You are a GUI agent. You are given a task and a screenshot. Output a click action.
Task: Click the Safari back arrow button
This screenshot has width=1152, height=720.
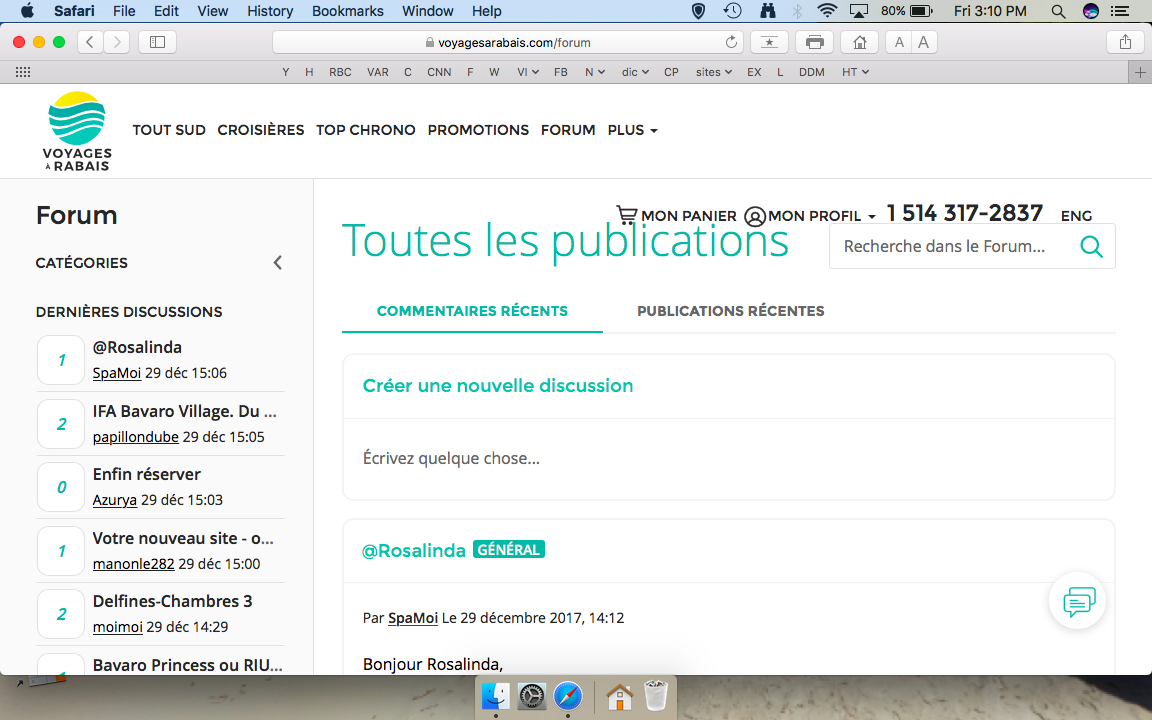click(90, 42)
